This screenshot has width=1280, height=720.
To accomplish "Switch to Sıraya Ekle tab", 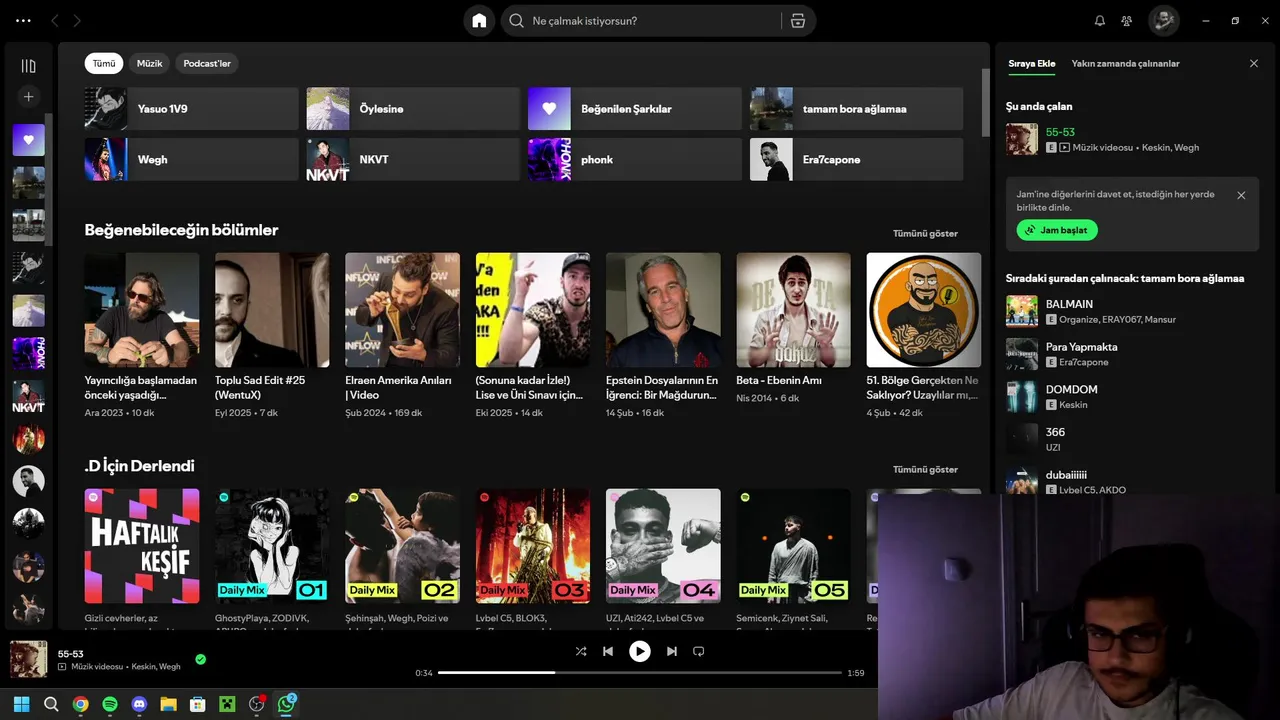I will point(1032,63).
